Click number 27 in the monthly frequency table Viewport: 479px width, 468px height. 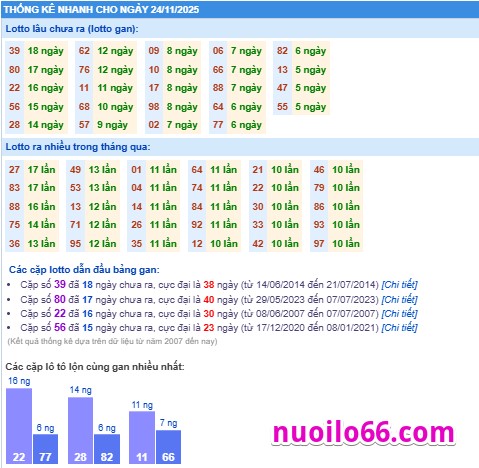[x=14, y=170]
